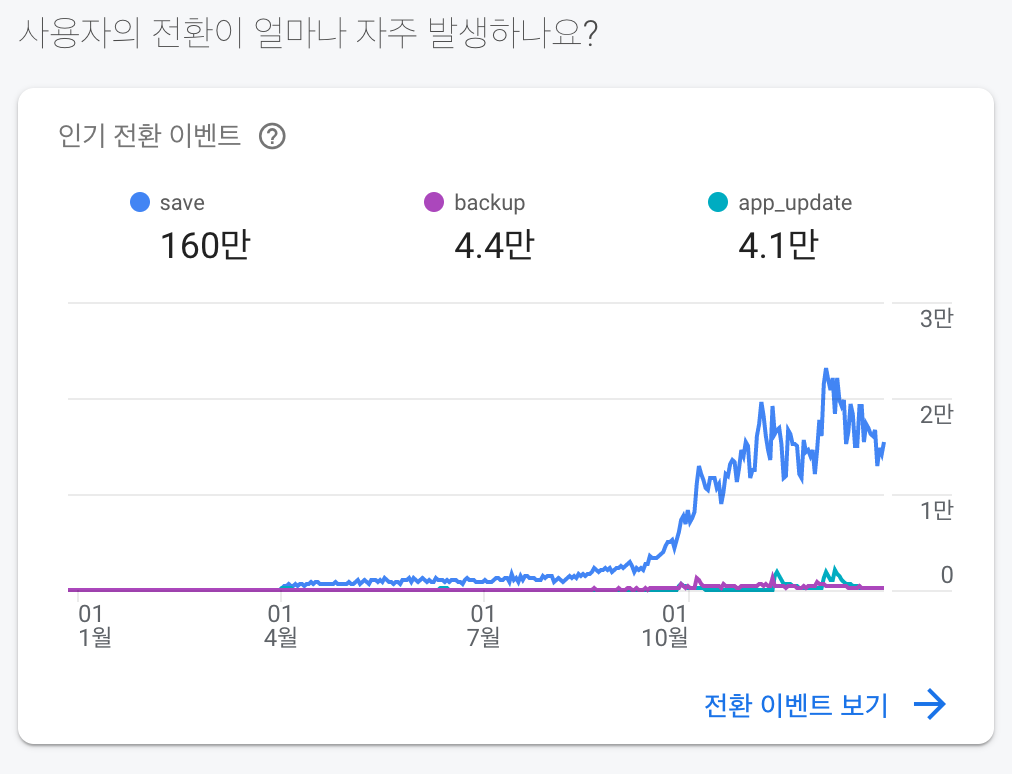
Task: Click the 인기 전환 이벤트 card title
Action: point(150,136)
